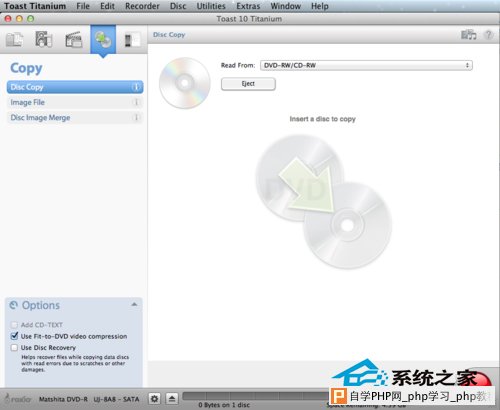Select the Copy category disc icon
This screenshot has width=500, height=410.
click(x=103, y=39)
